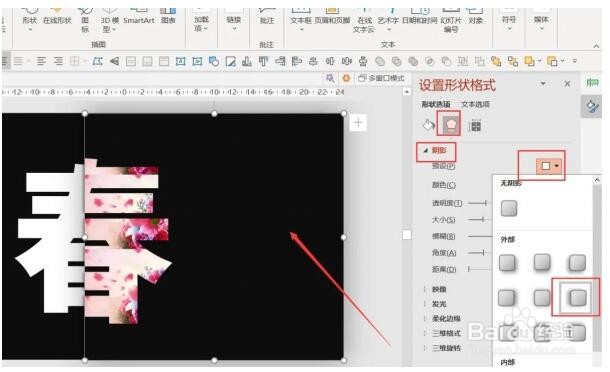Viewport: 610px width, 372px height.
Task: Click the 在线文字云 word cloud button
Action: click(364, 21)
